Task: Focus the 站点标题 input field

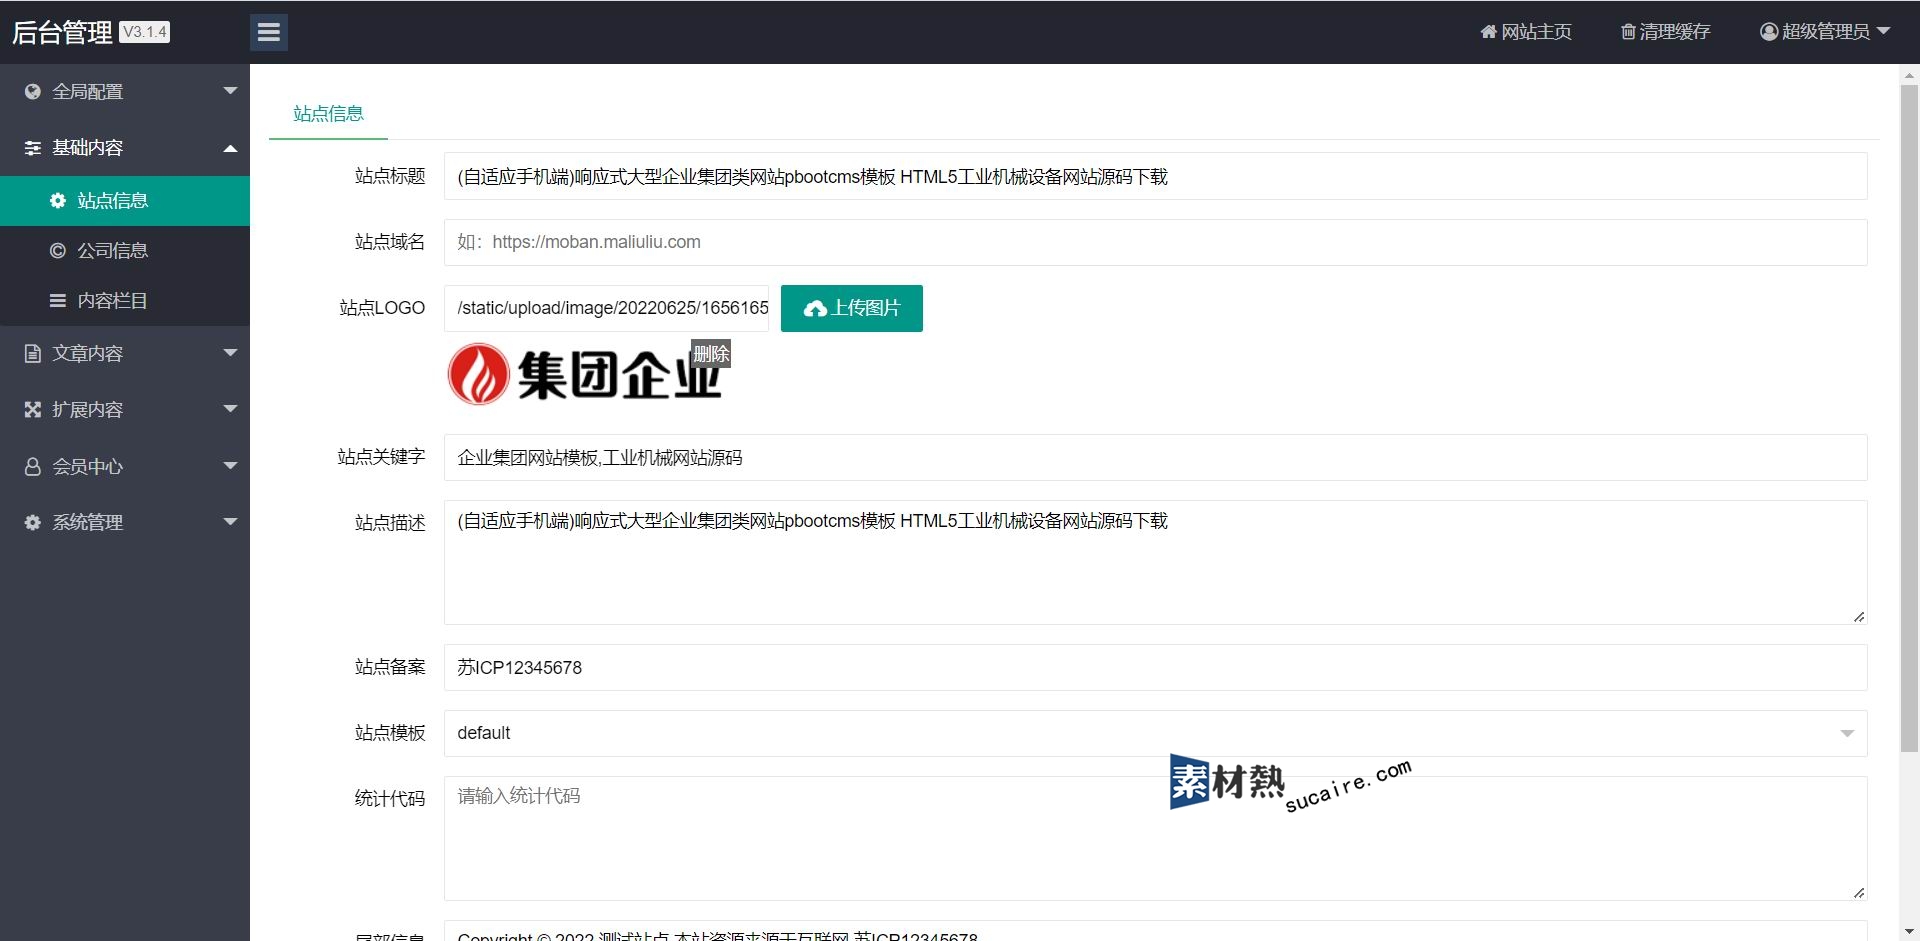Action: click(1155, 176)
